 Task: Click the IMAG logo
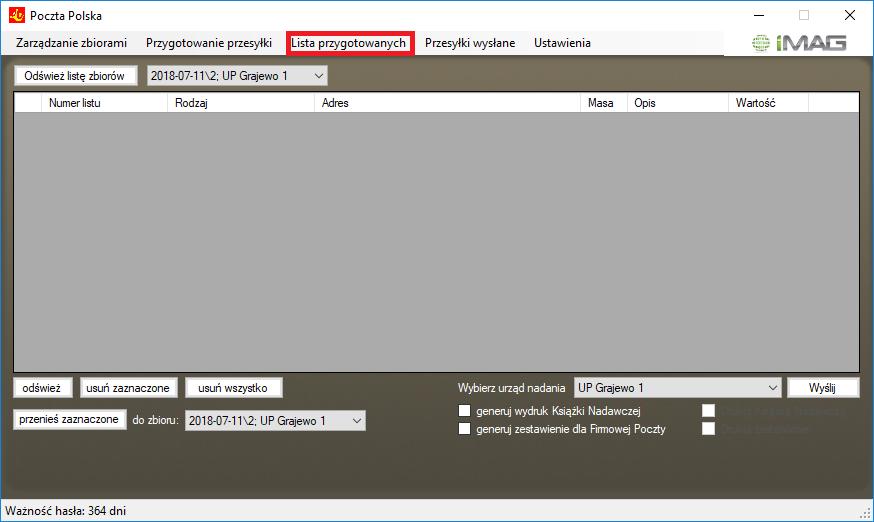799,43
